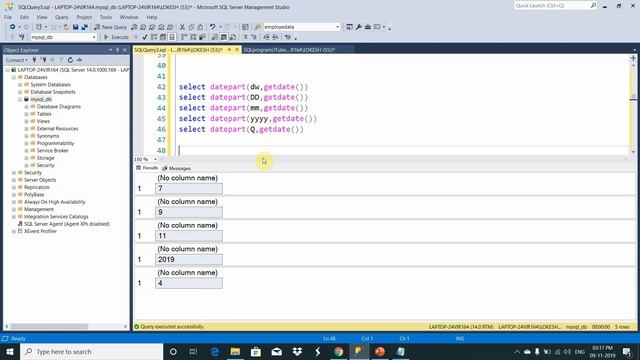Image resolution: width=640 pixels, height=360 pixels.
Task: Select the result cell showing 2019
Action: 189,260
